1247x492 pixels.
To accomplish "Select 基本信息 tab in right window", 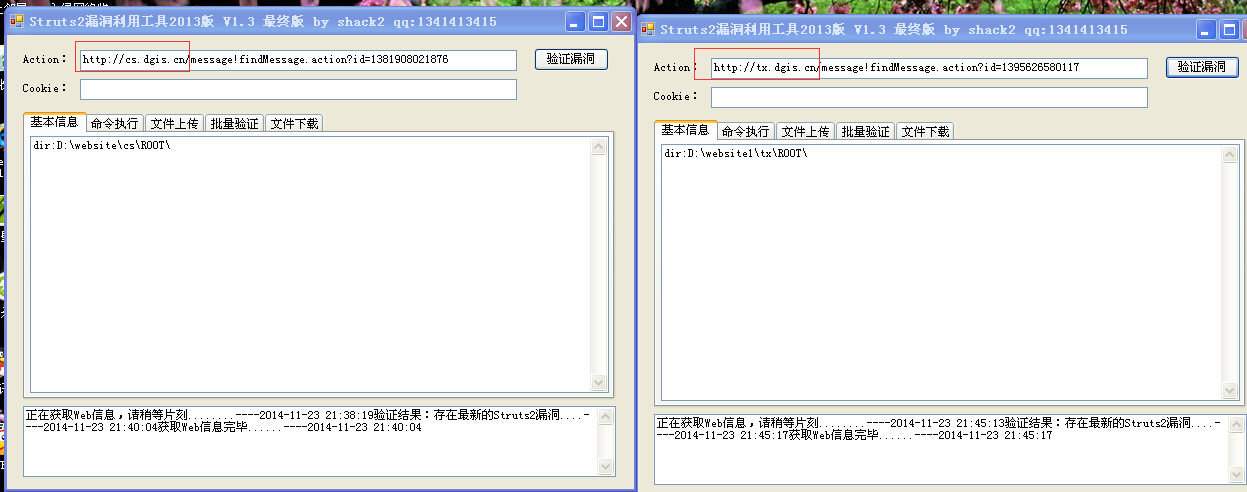I will (x=685, y=130).
